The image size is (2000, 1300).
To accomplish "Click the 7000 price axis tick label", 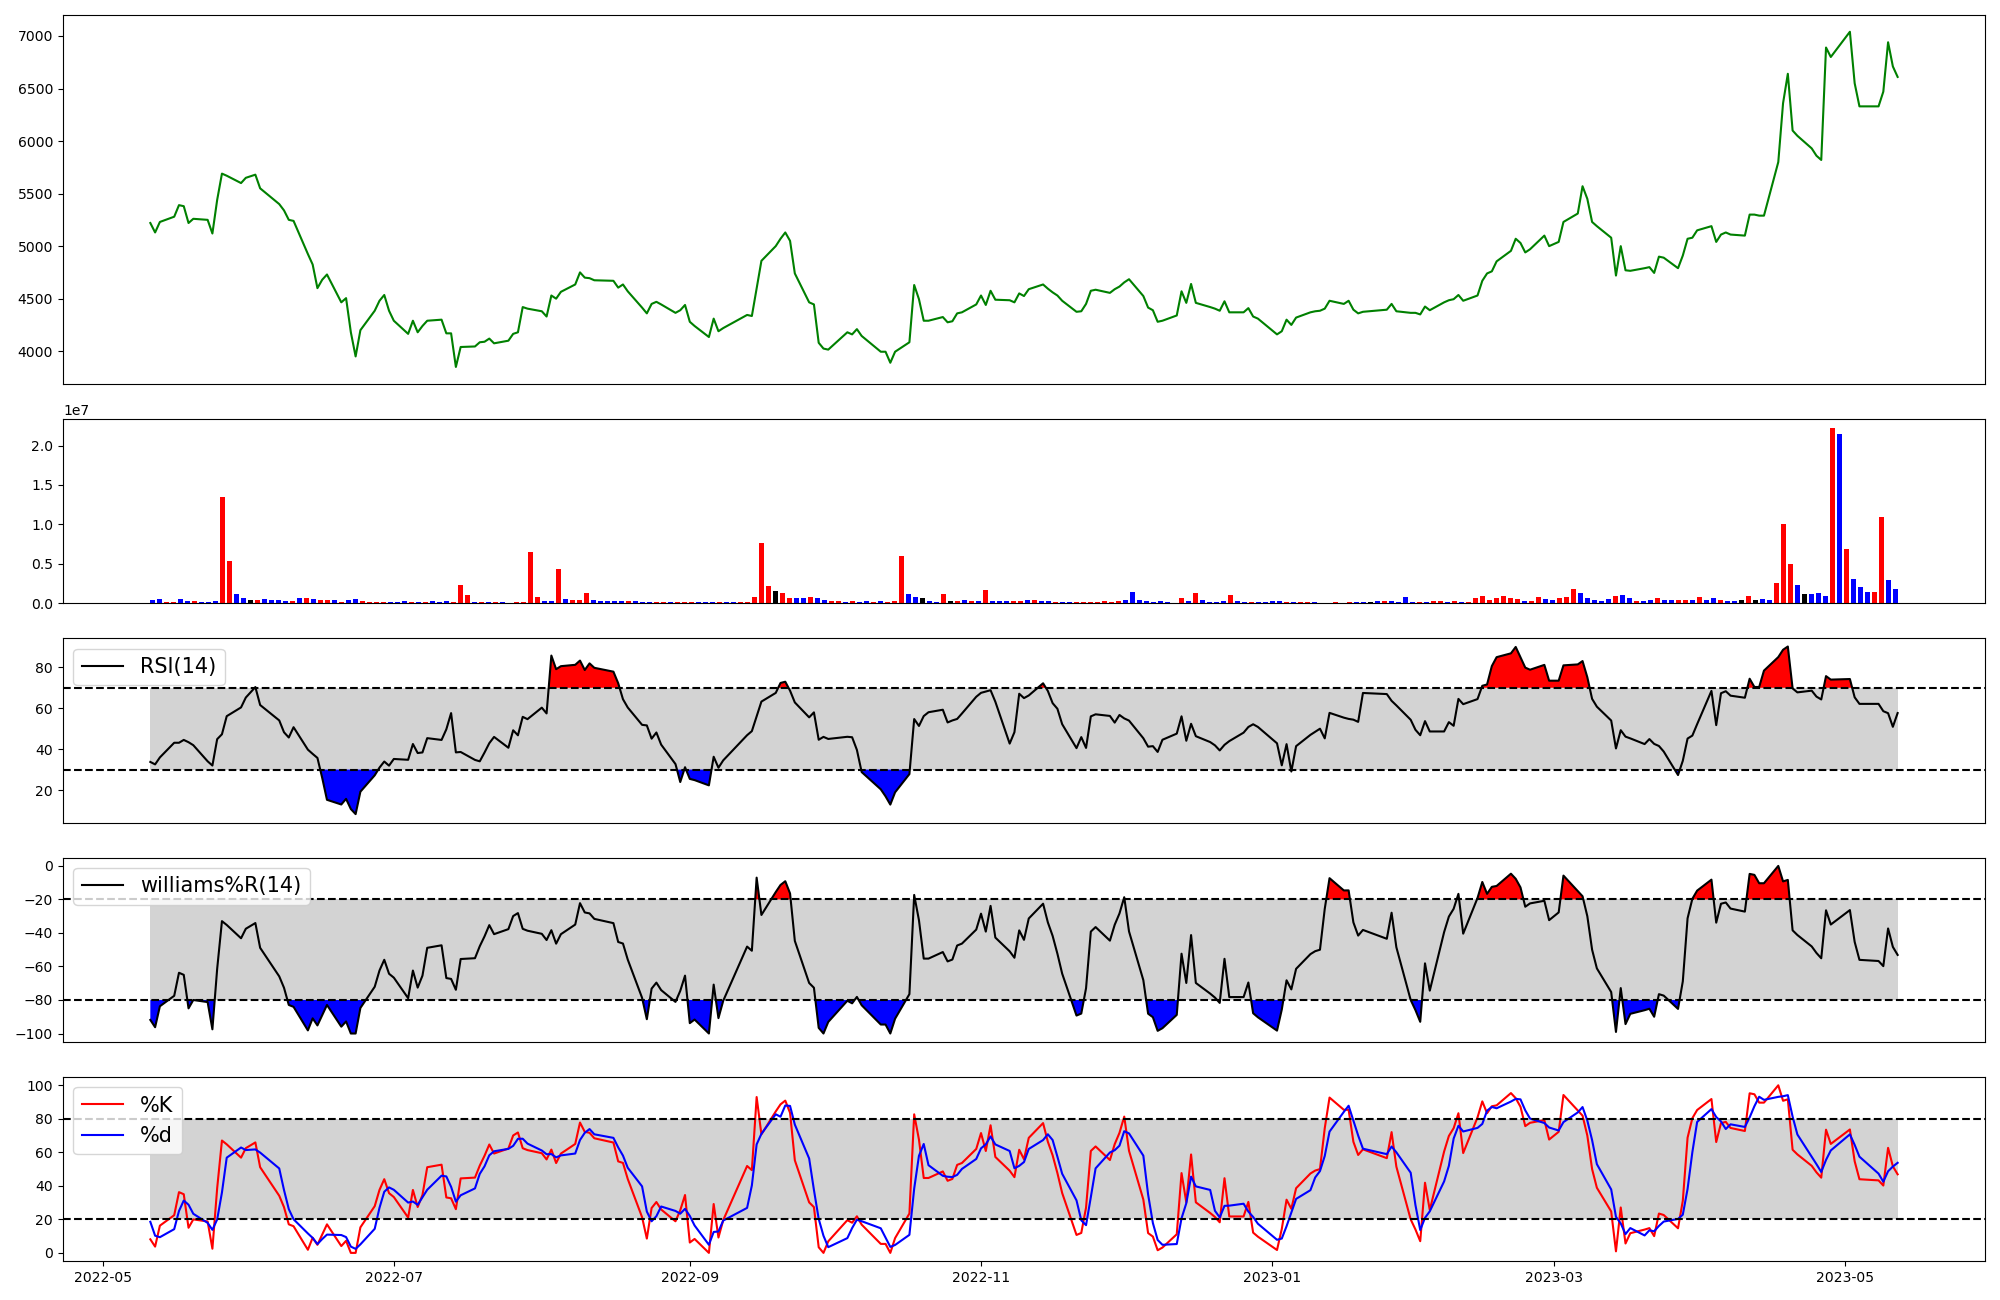I will (37, 37).
